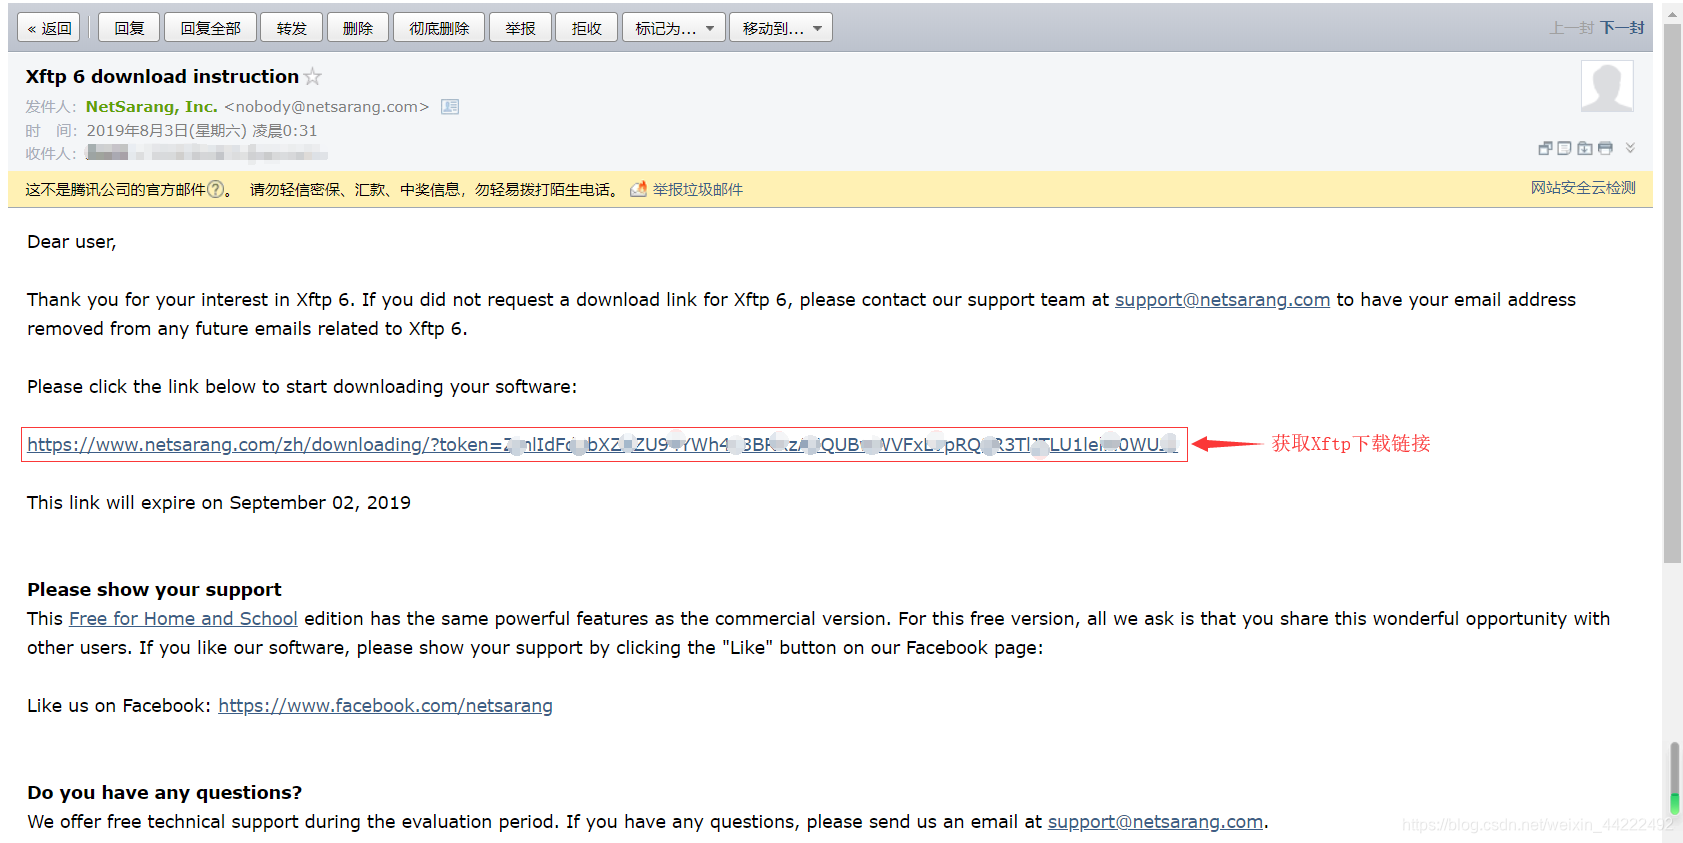Image resolution: width=1683 pixels, height=843 pixels.
Task: Save email to folder icon
Action: (1585, 148)
